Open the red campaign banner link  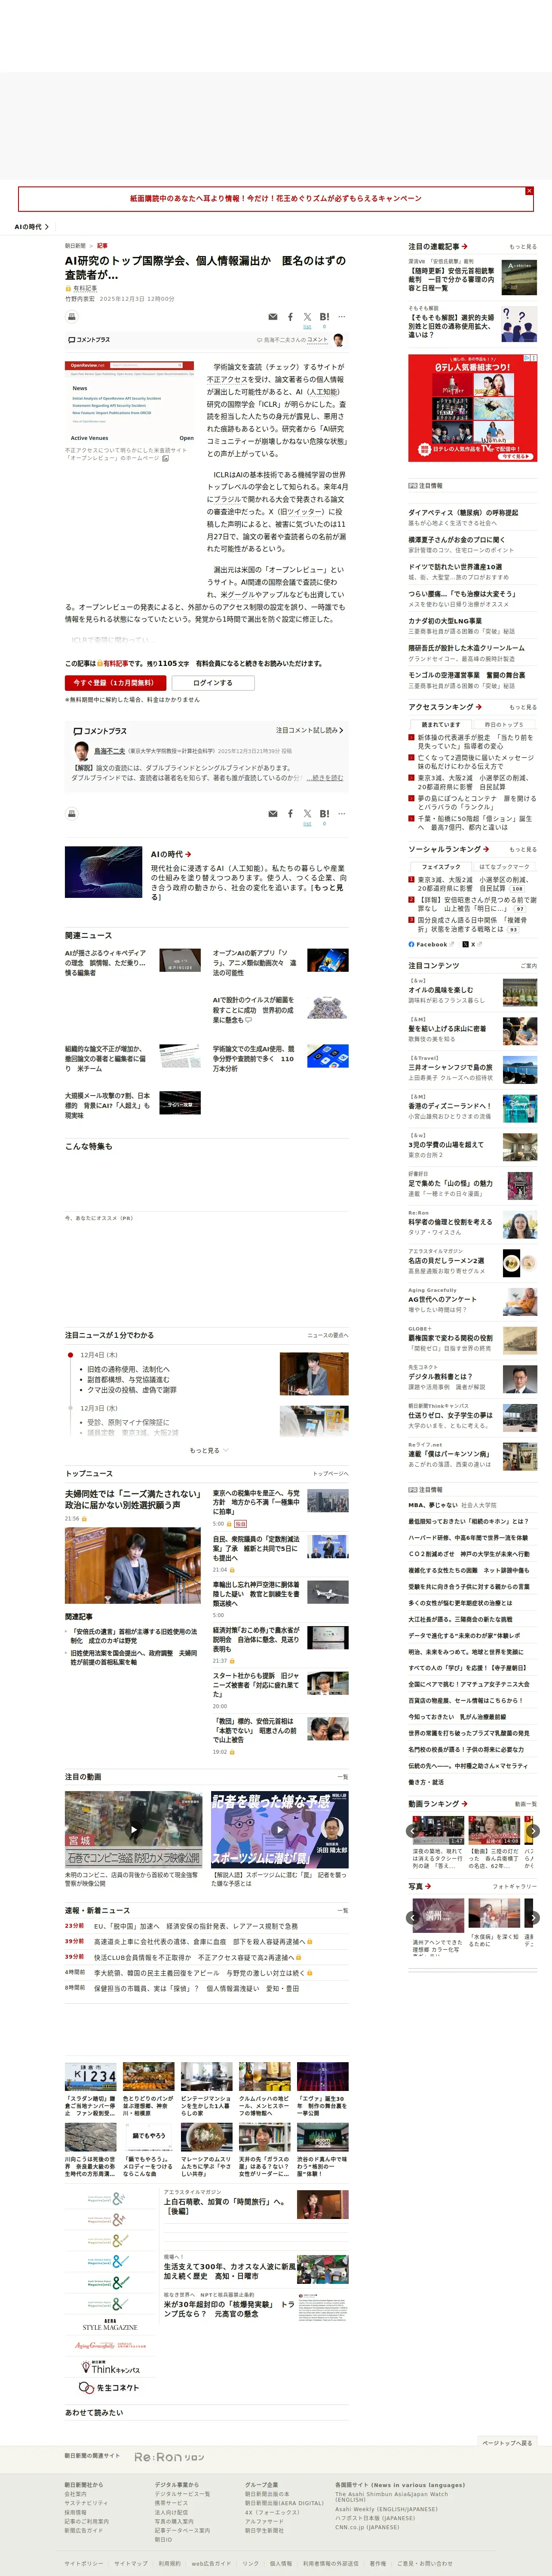coord(276,199)
